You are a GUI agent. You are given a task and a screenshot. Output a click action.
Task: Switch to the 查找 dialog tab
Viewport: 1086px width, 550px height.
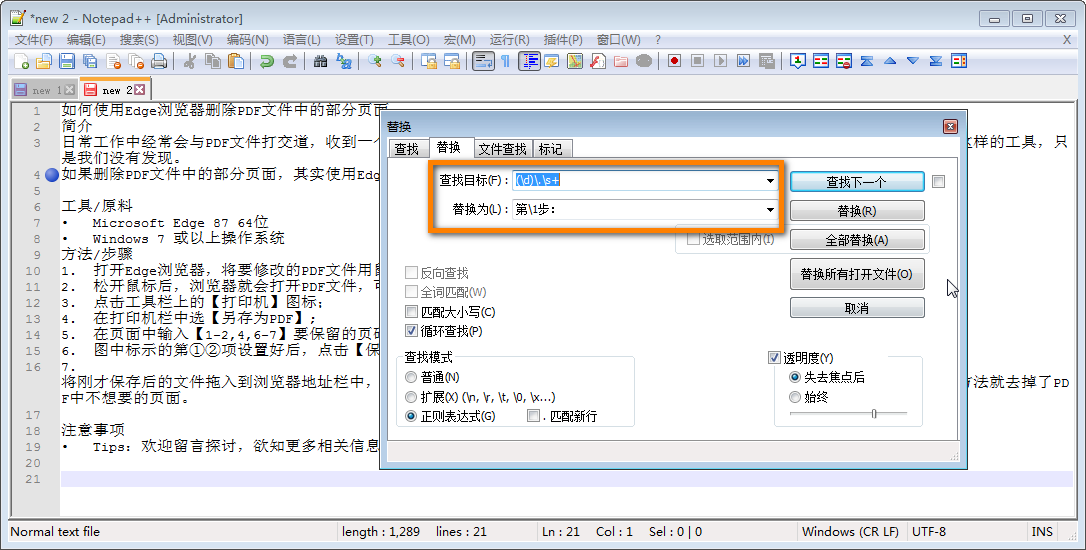coord(407,149)
